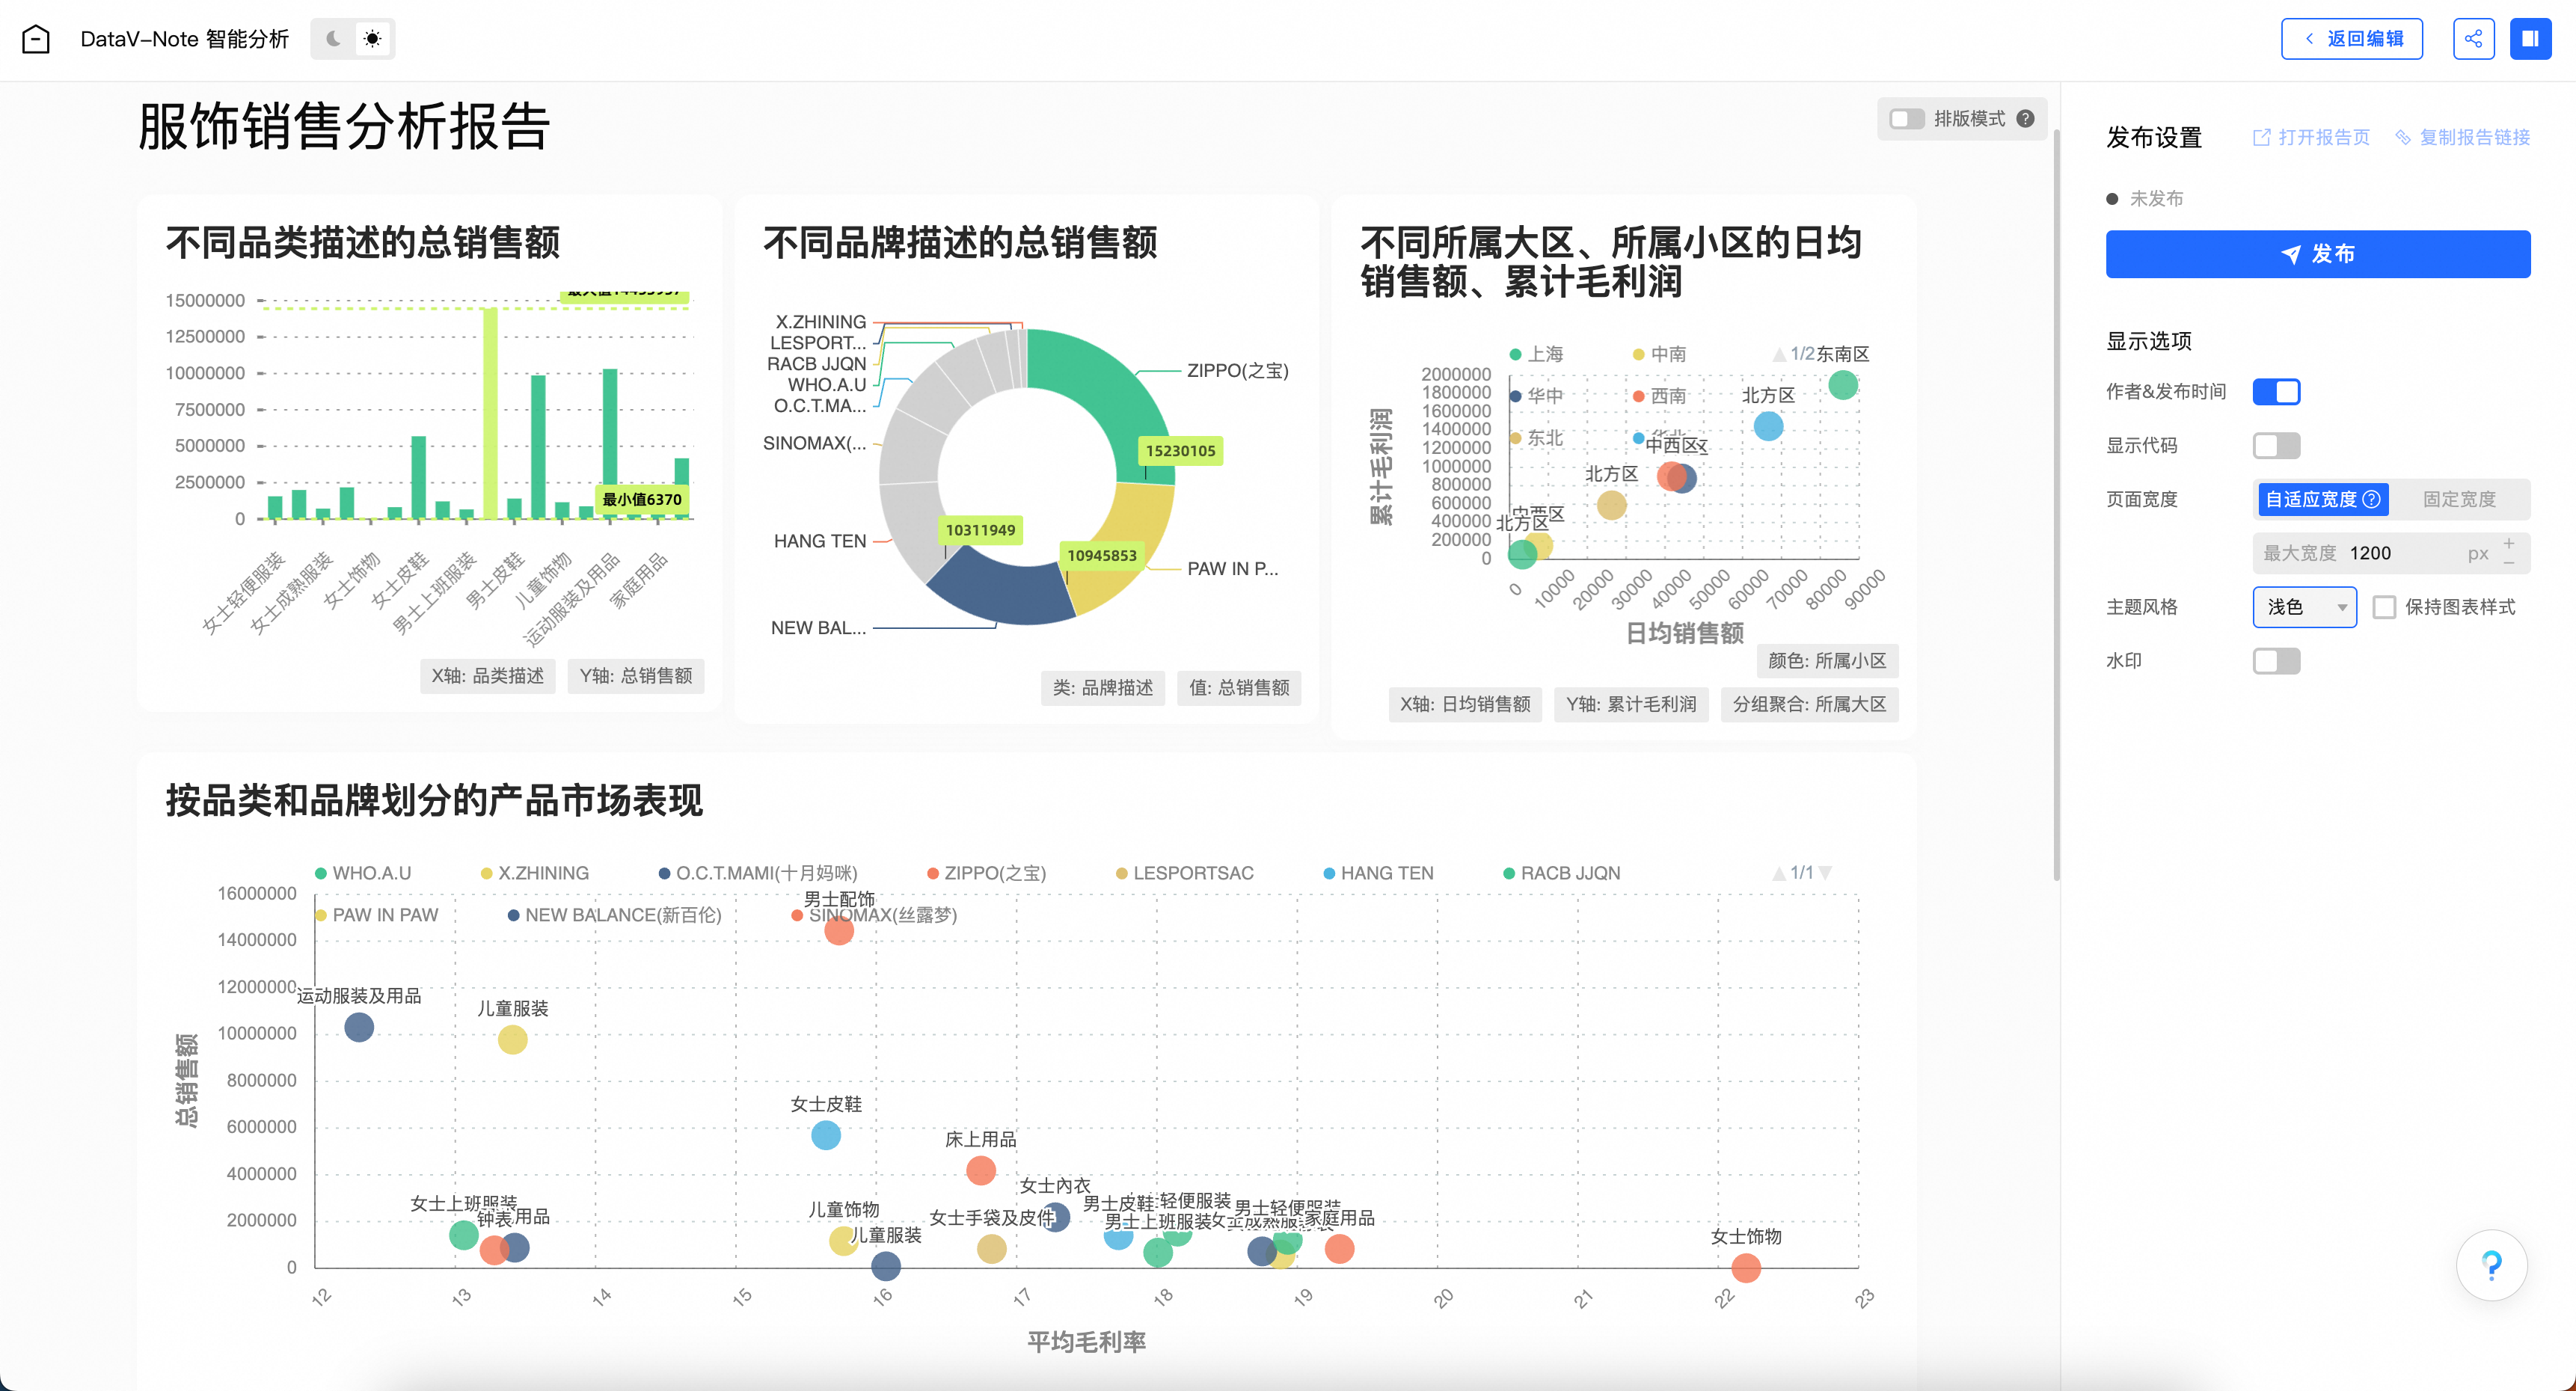The height and width of the screenshot is (1391, 2576).
Task: Click the share icon button
Action: [2473, 39]
